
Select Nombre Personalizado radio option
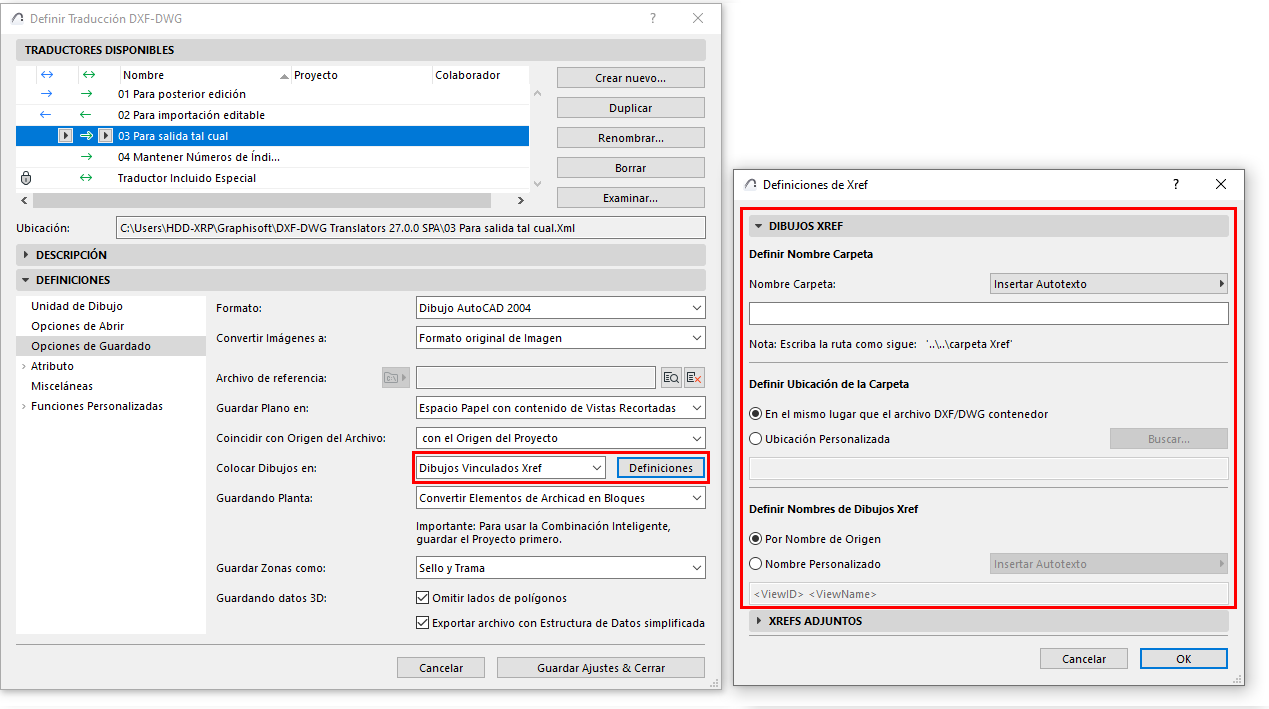[756, 564]
